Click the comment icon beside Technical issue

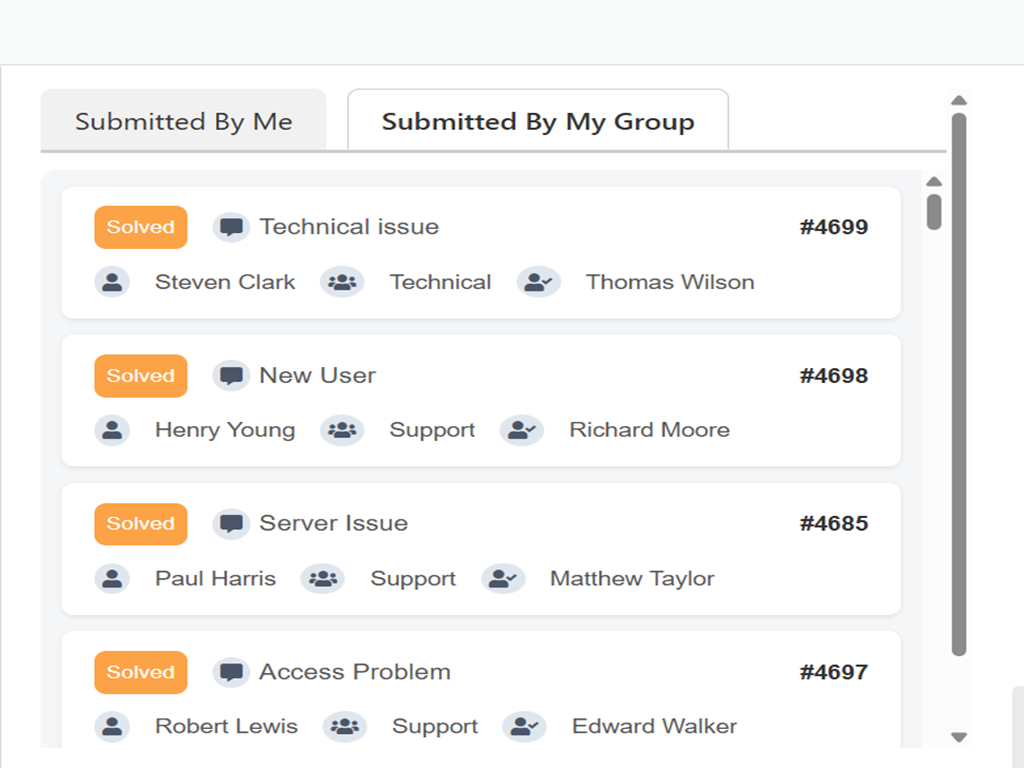pyautogui.click(x=231, y=227)
